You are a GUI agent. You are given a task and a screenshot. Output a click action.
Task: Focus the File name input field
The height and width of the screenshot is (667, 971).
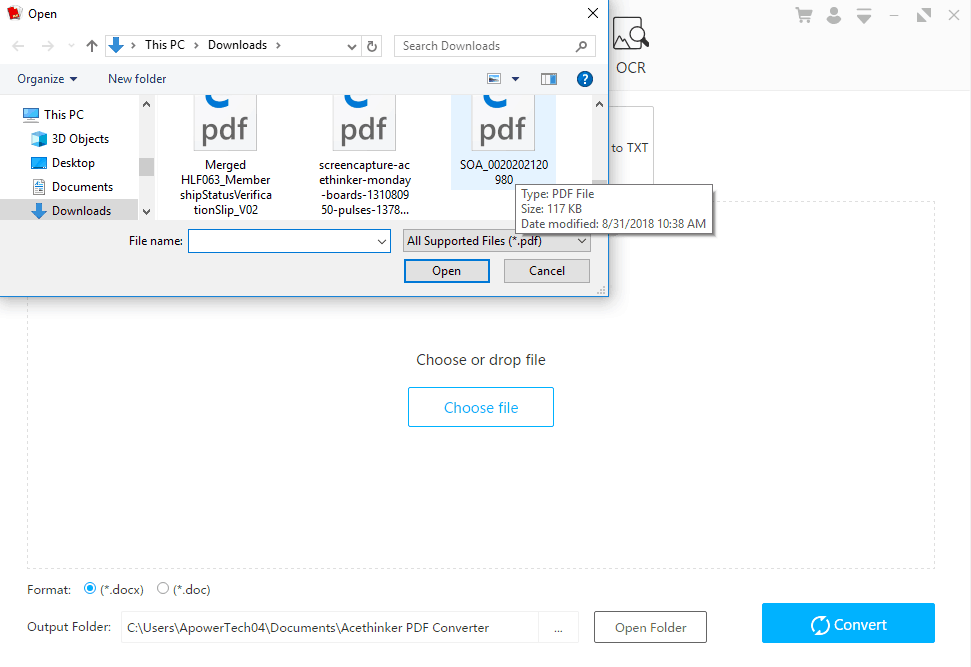(x=282, y=242)
